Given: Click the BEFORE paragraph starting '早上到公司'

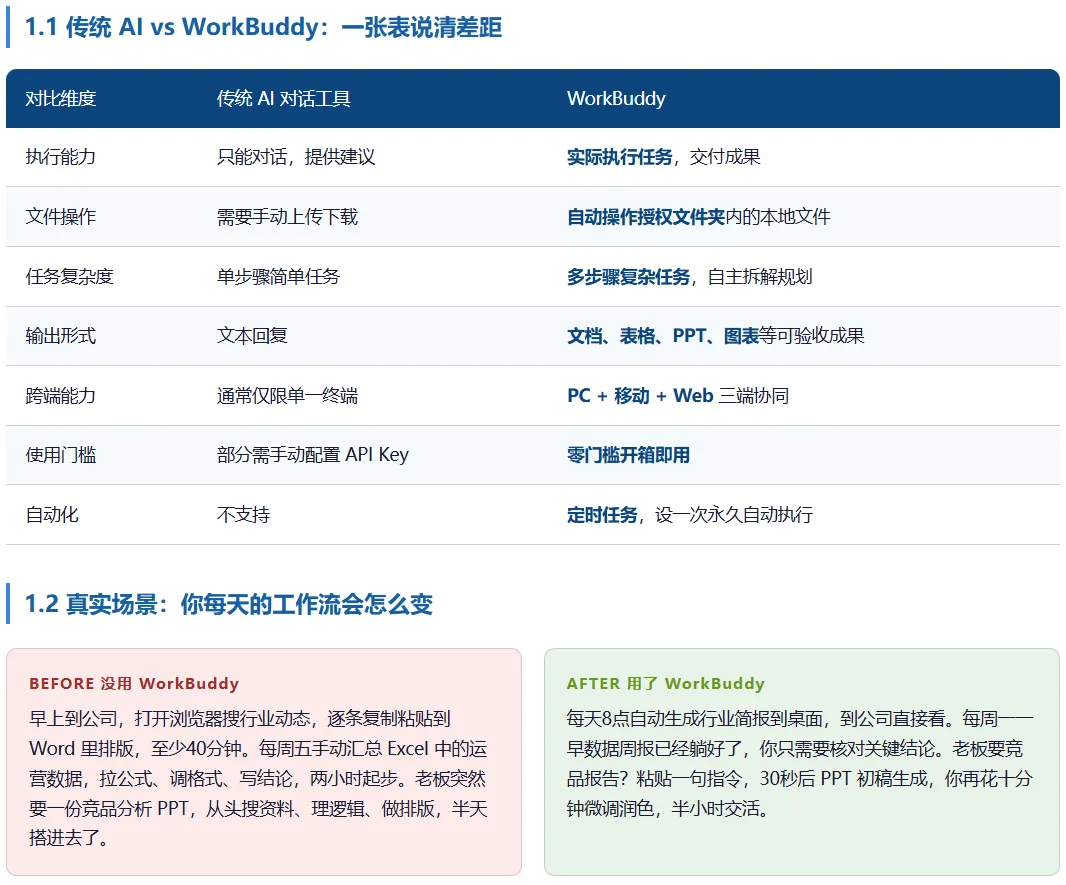Looking at the screenshot, I should click(258, 778).
